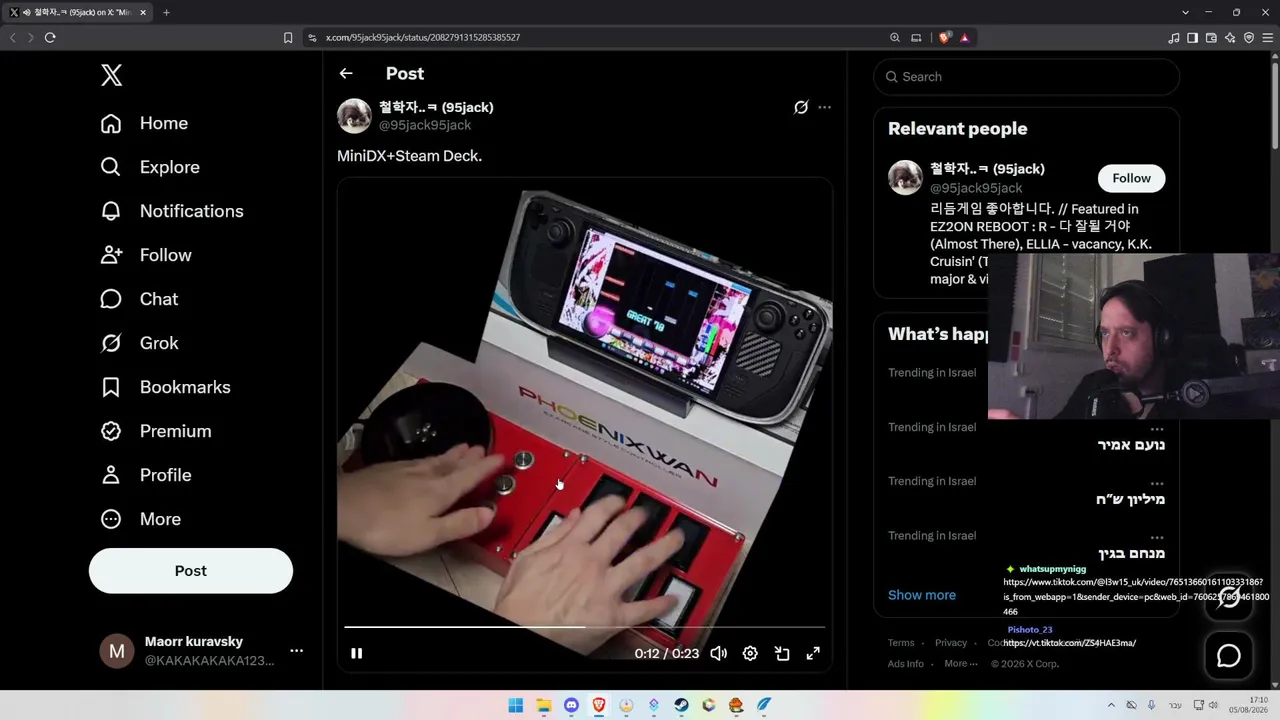Open the Brave VPN shield icon
This screenshot has width=1280, height=720.
click(x=1249, y=37)
